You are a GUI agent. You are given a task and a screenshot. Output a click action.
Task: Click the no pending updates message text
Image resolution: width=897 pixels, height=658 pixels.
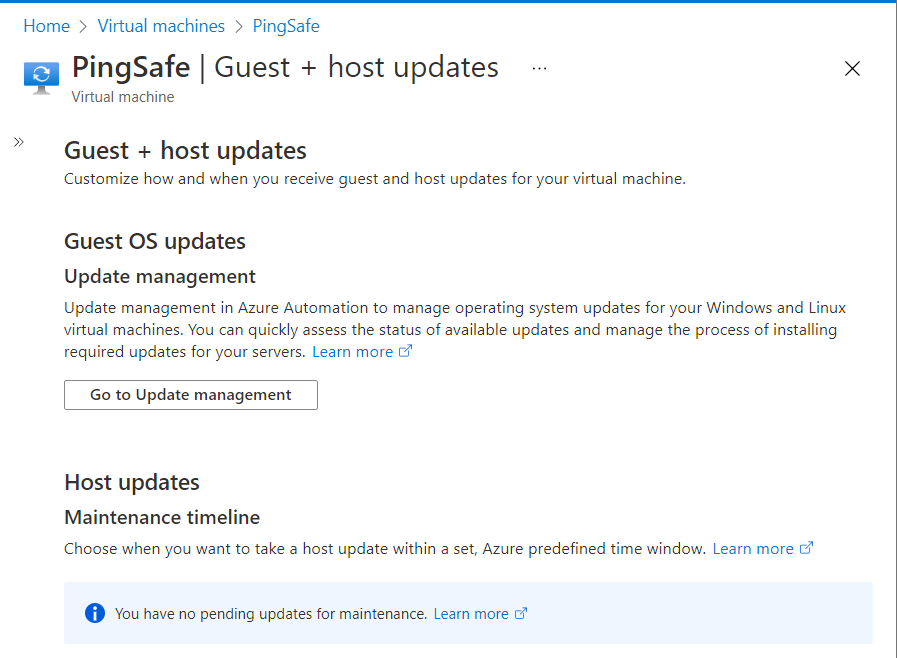271,614
